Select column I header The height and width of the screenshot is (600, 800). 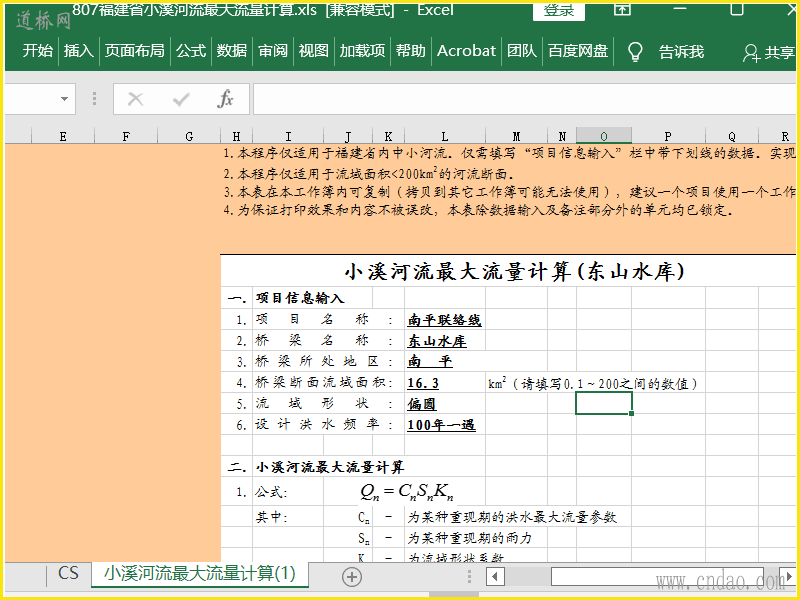(x=288, y=136)
